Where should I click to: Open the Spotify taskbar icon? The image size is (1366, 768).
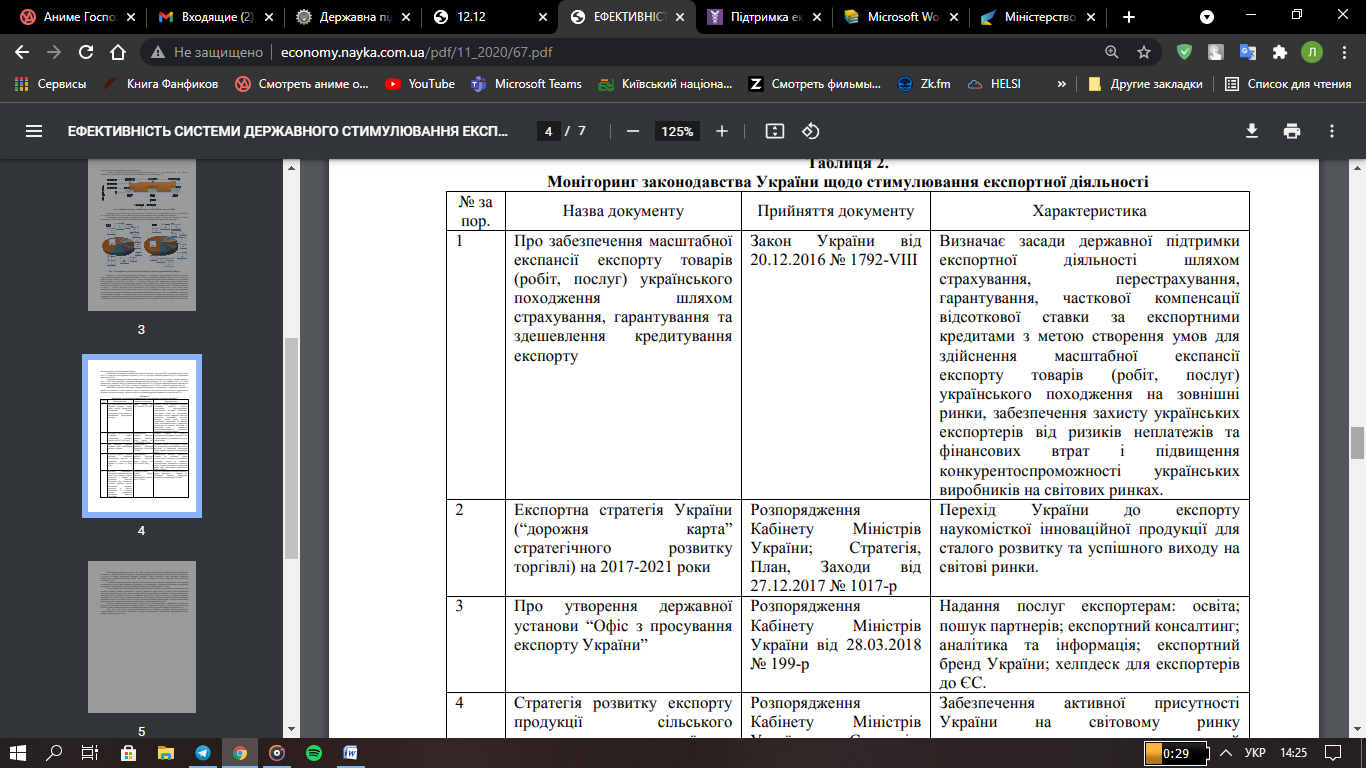click(313, 753)
